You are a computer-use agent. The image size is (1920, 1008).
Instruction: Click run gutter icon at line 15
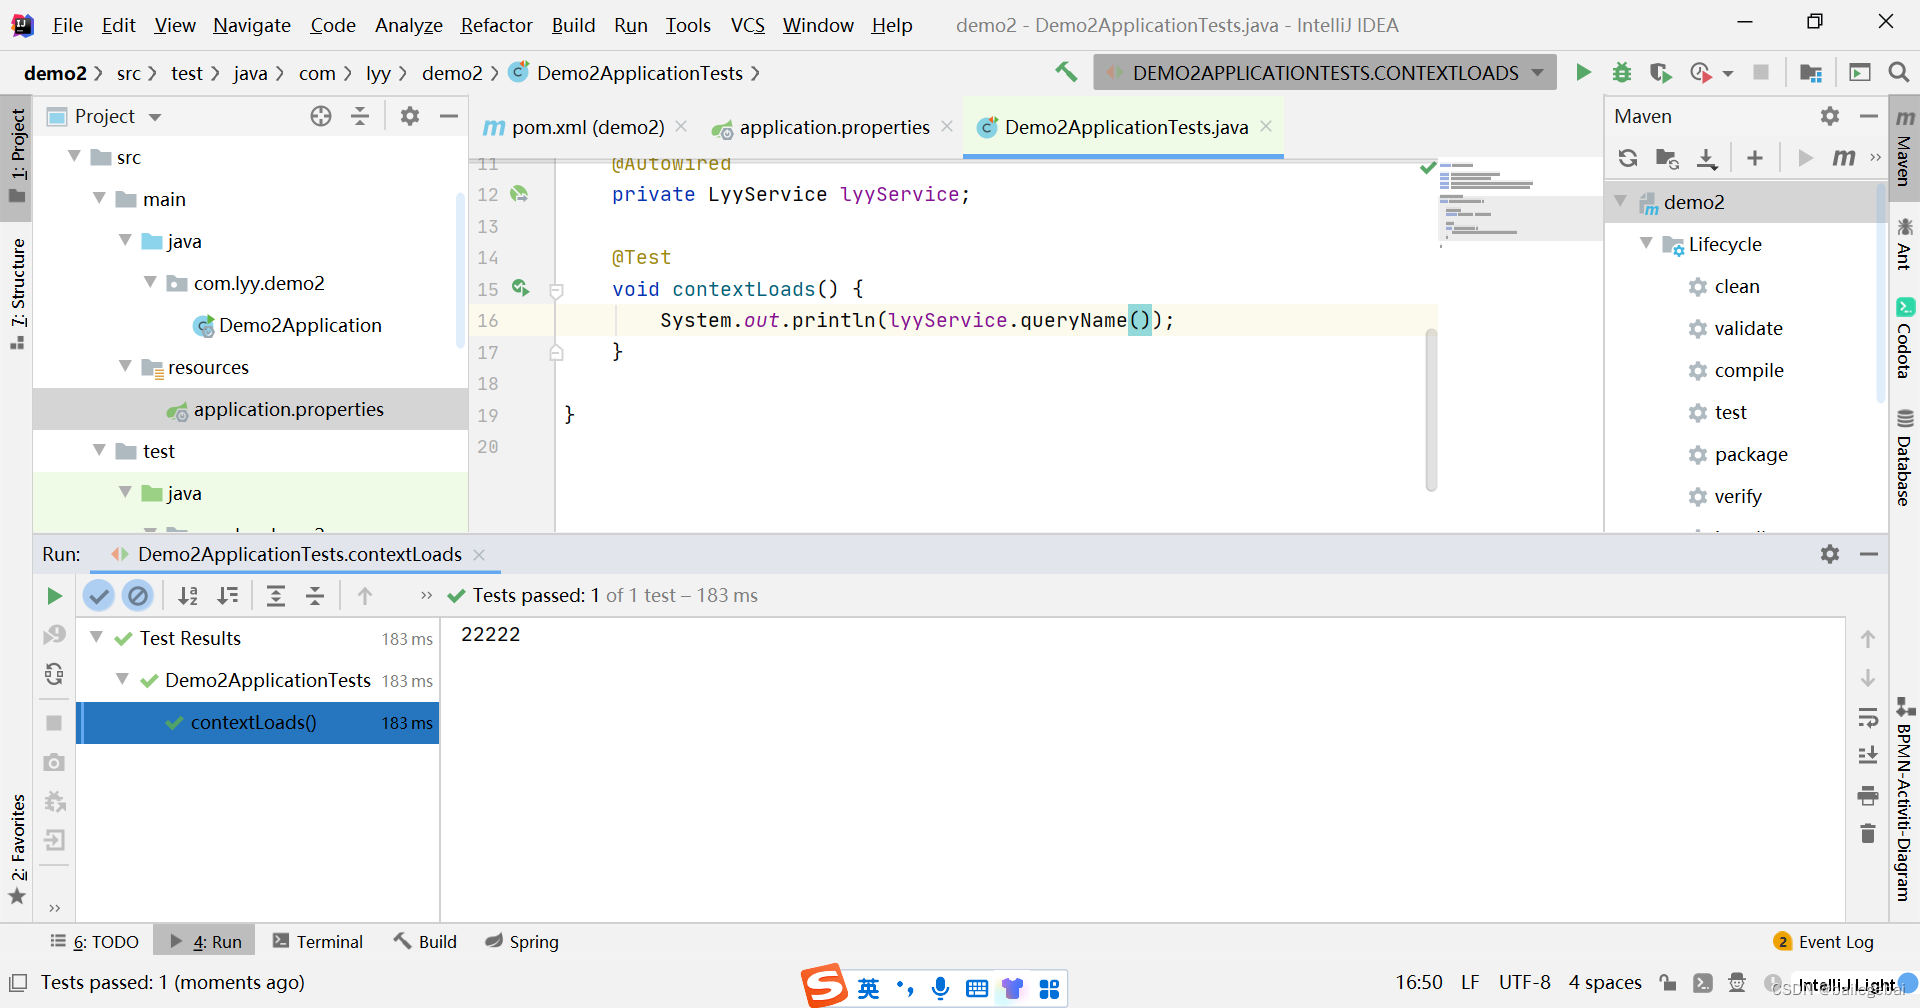520,288
